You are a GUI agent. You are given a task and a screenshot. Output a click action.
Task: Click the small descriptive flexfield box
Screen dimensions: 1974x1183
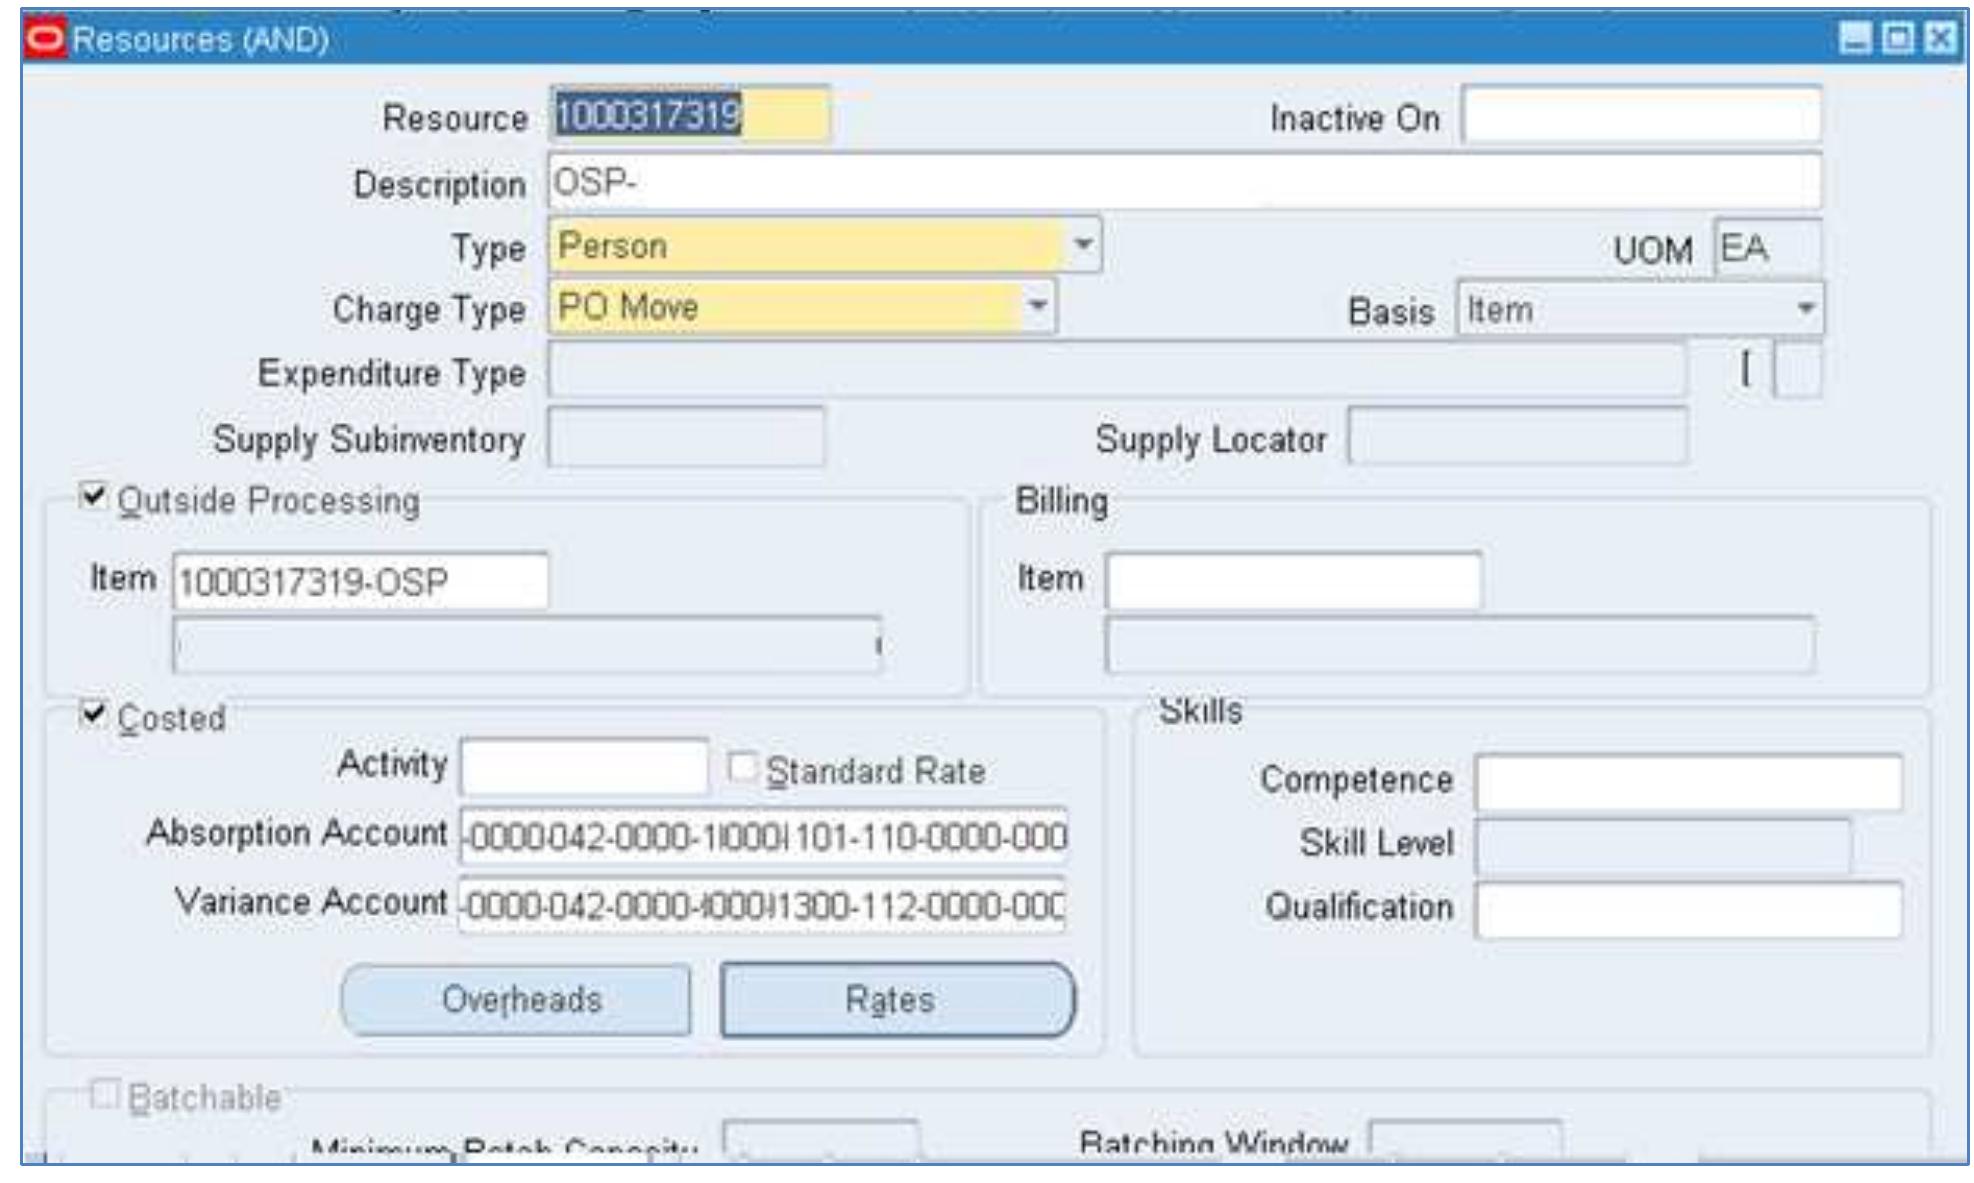point(1796,371)
